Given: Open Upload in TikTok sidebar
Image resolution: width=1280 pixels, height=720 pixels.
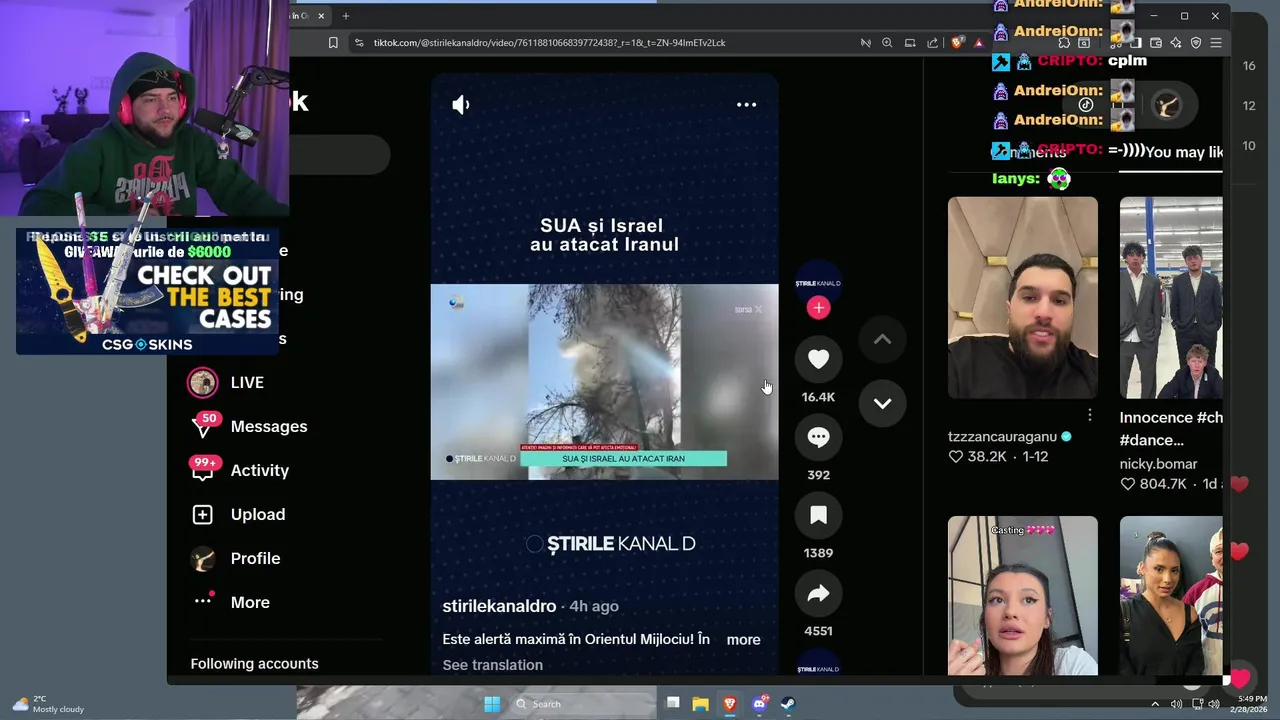Looking at the screenshot, I should pyautogui.click(x=257, y=514).
